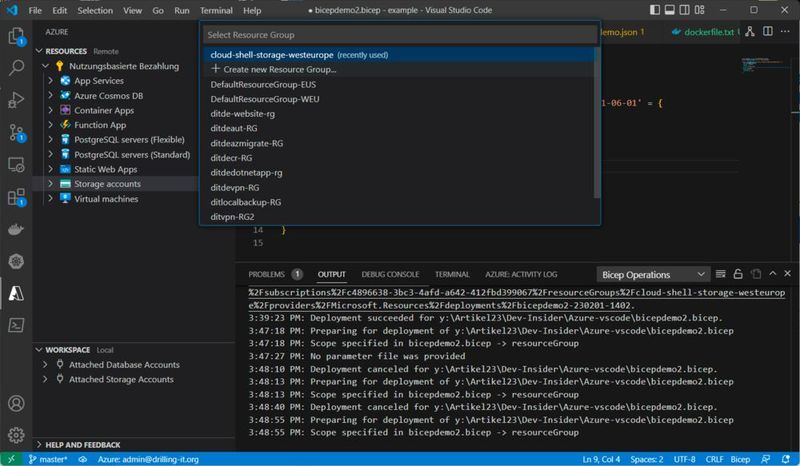Expand the HELP AND FEEDBACK section
Screen dimensions: 800x466
click(x=39, y=445)
